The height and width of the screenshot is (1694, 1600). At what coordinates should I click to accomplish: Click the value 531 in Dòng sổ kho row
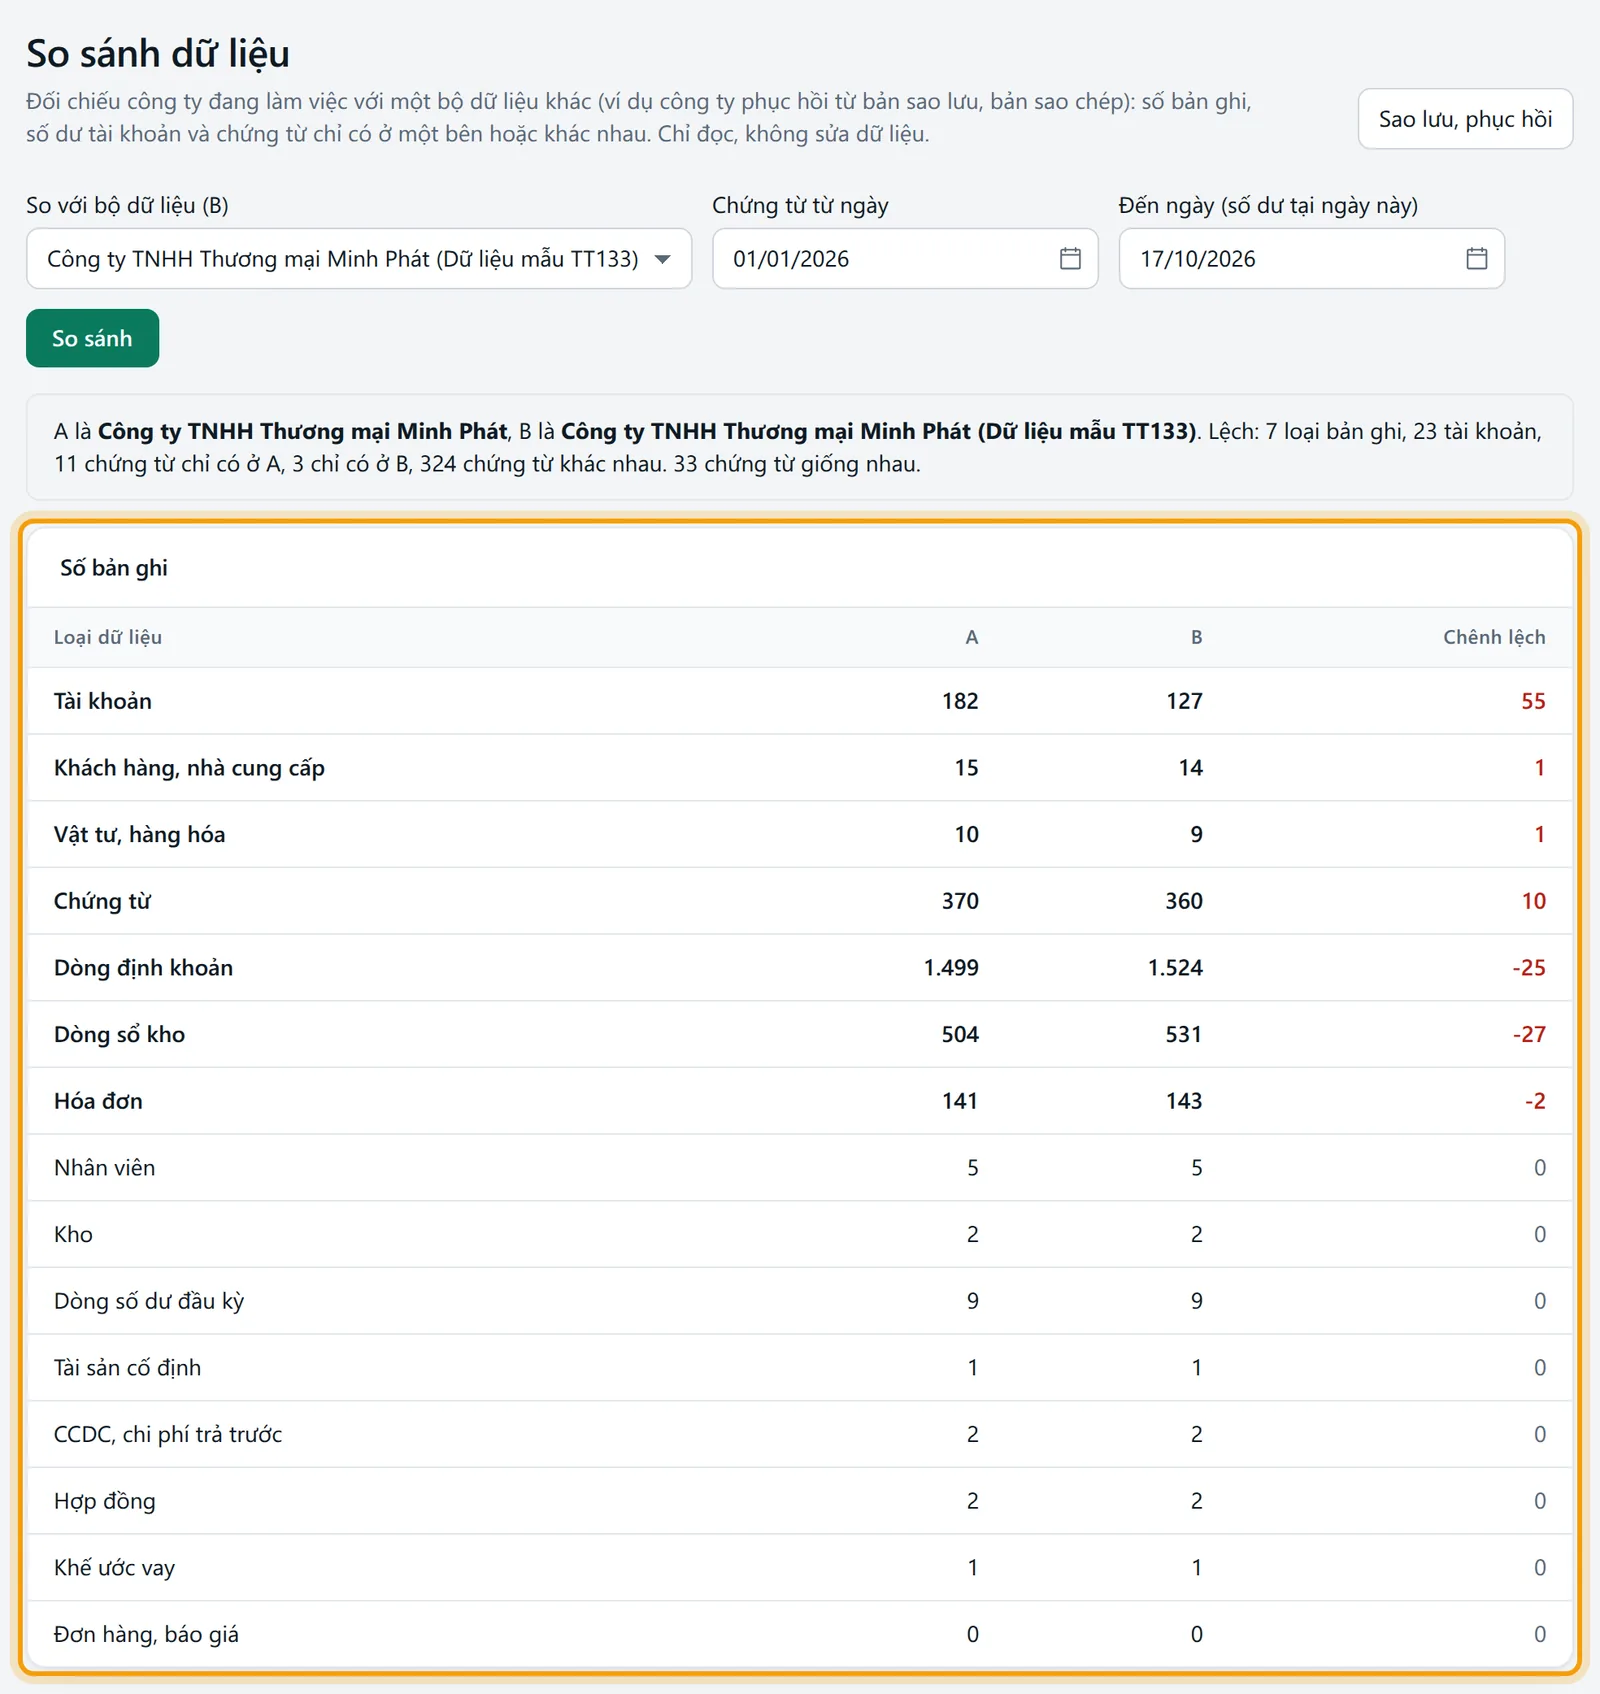[1184, 1034]
